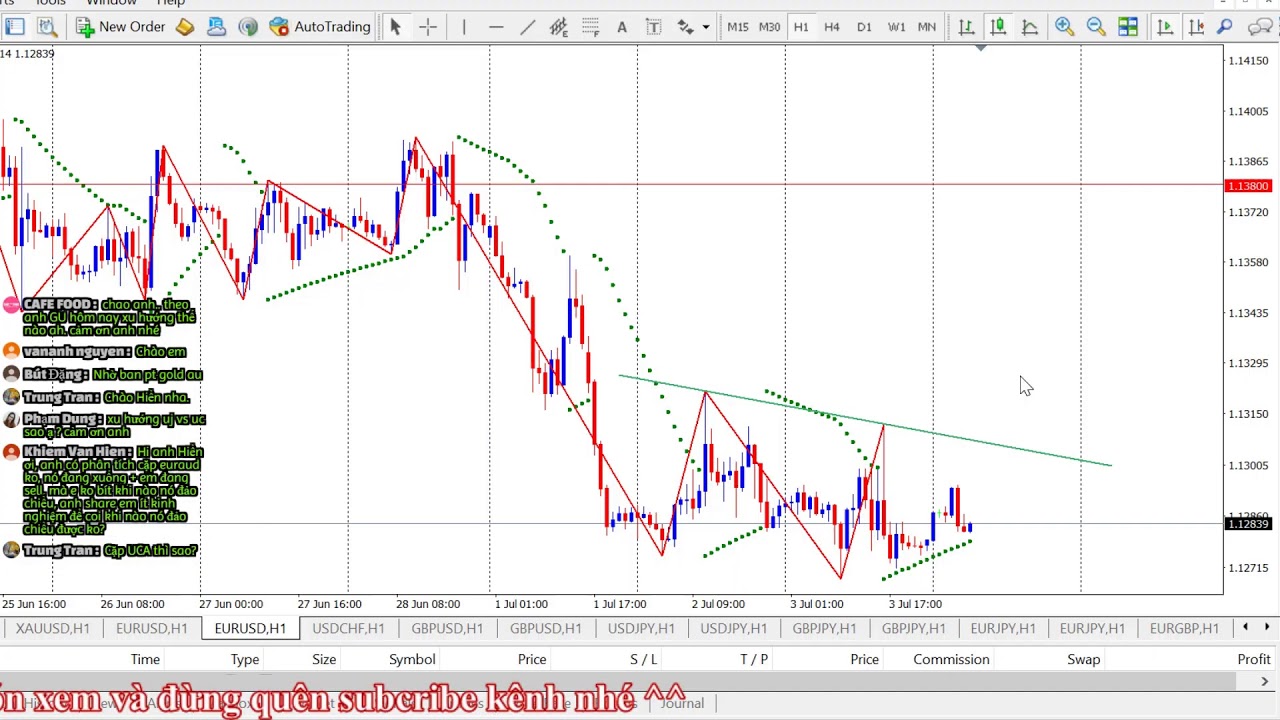Image resolution: width=1280 pixels, height=720 pixels.
Task: Select the H1 timeframe button
Action: click(x=801, y=27)
